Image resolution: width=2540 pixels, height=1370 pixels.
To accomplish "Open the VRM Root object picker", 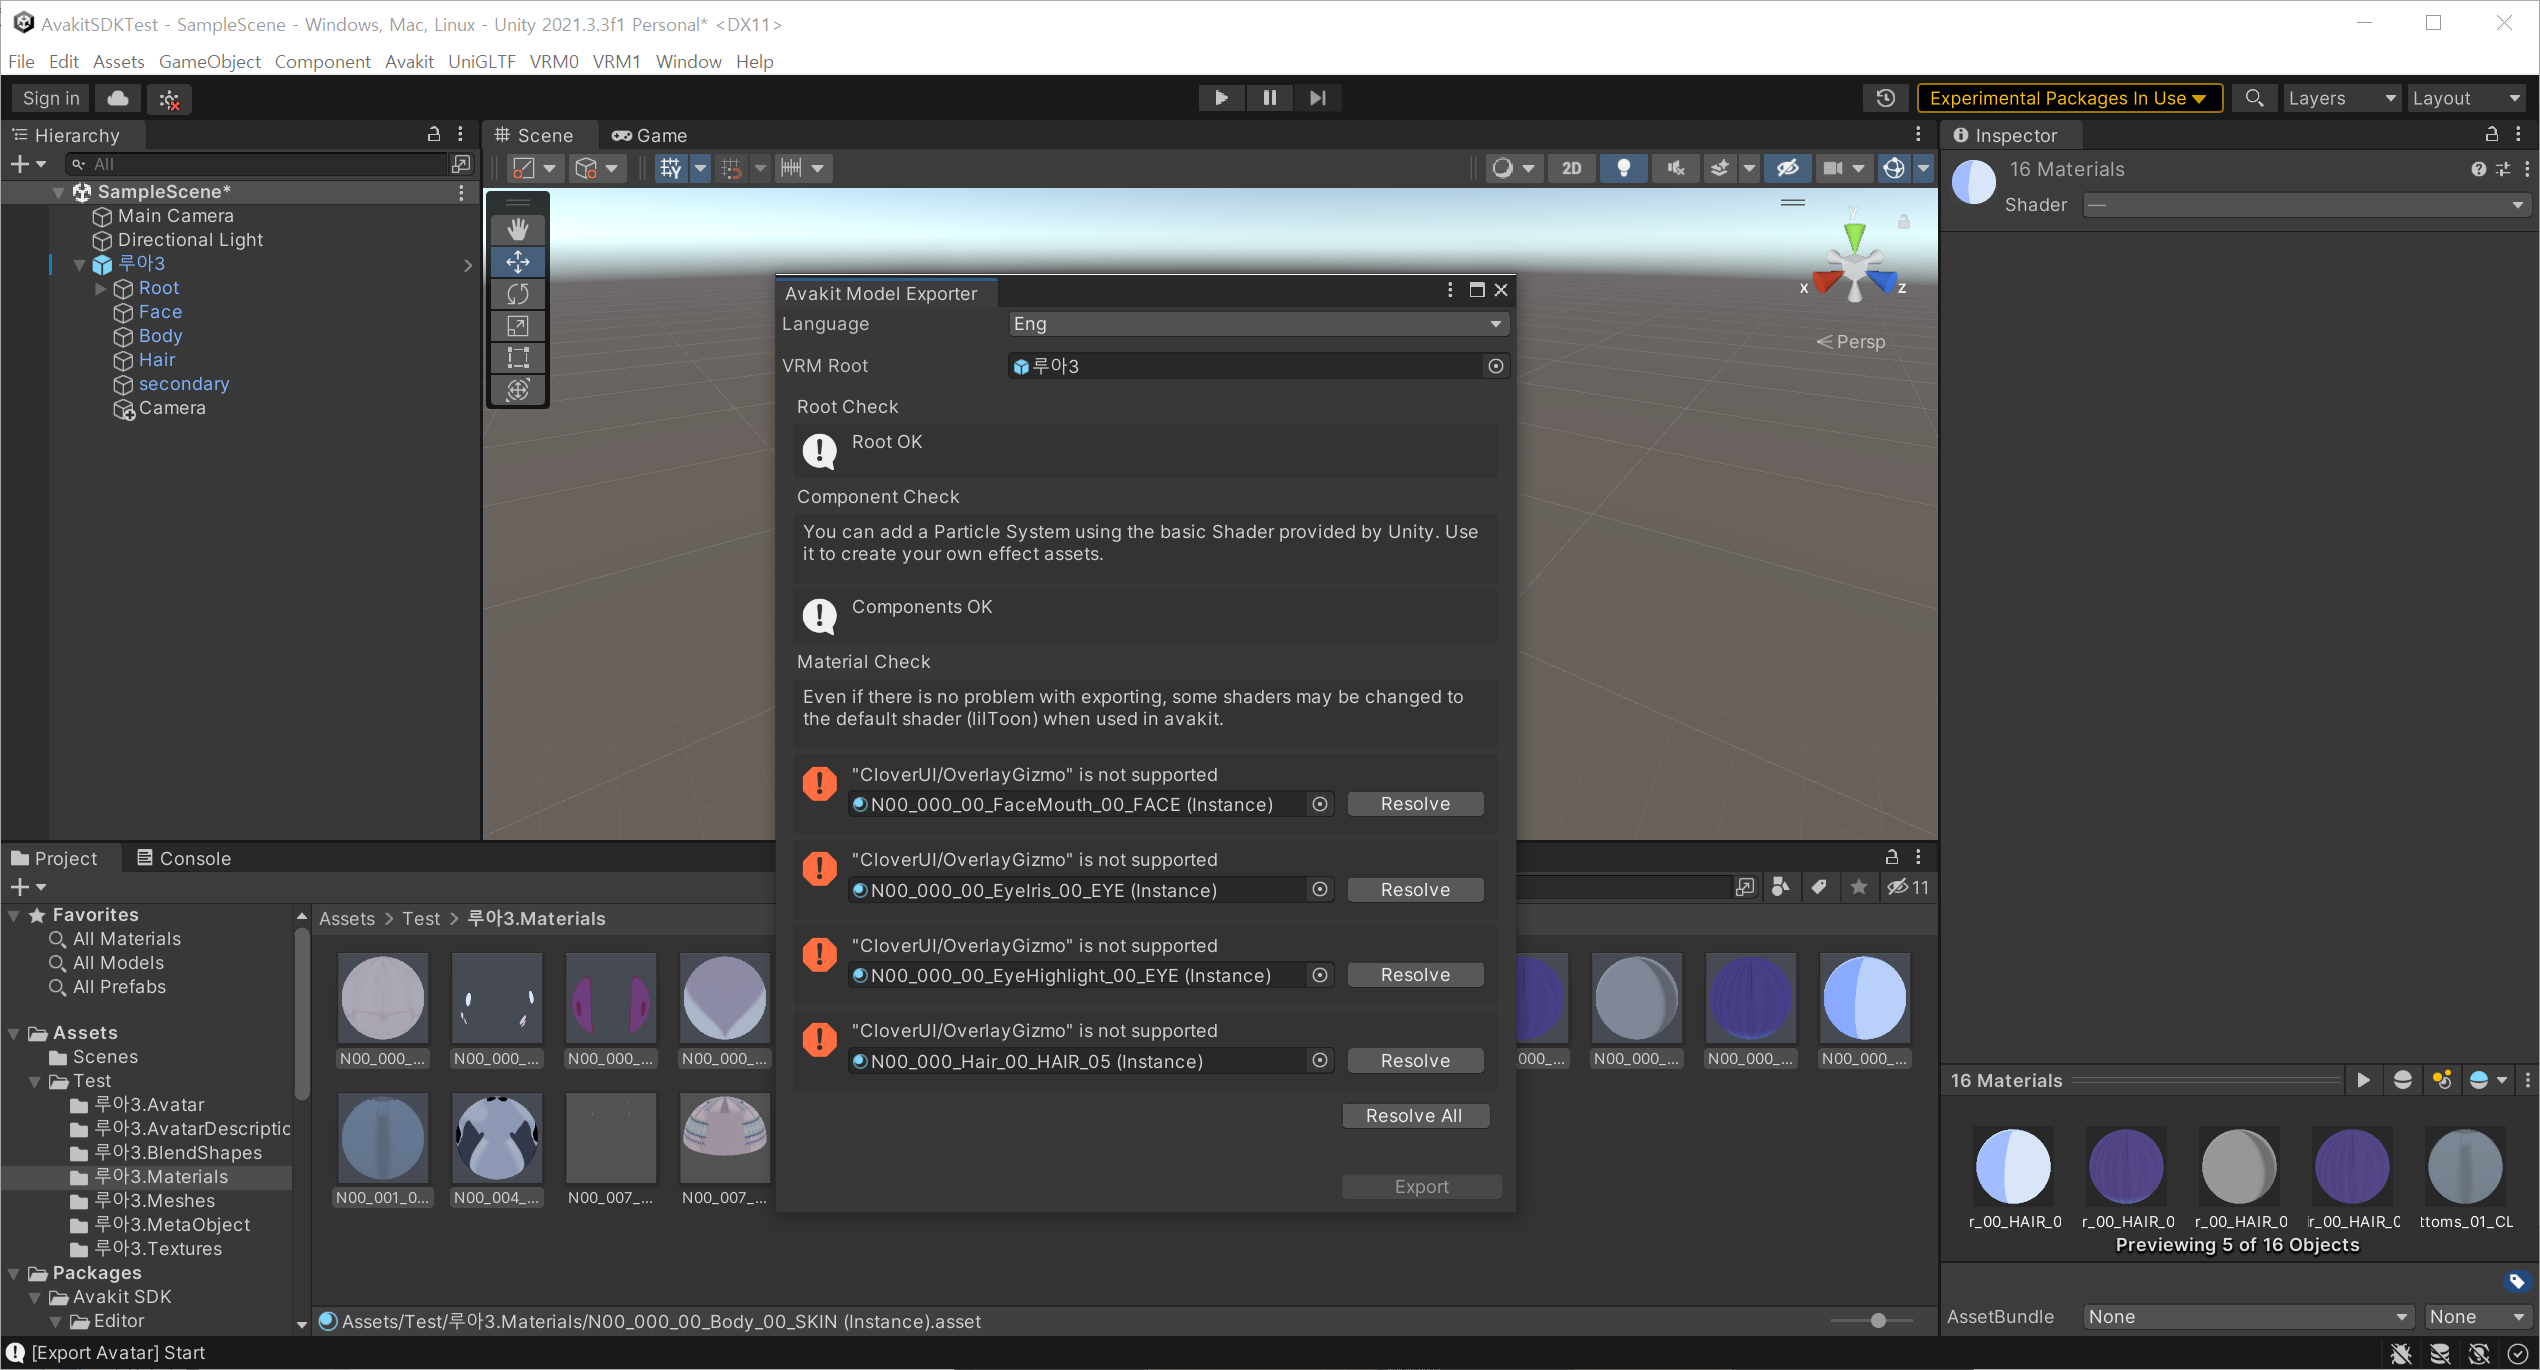I will pyautogui.click(x=1496, y=366).
